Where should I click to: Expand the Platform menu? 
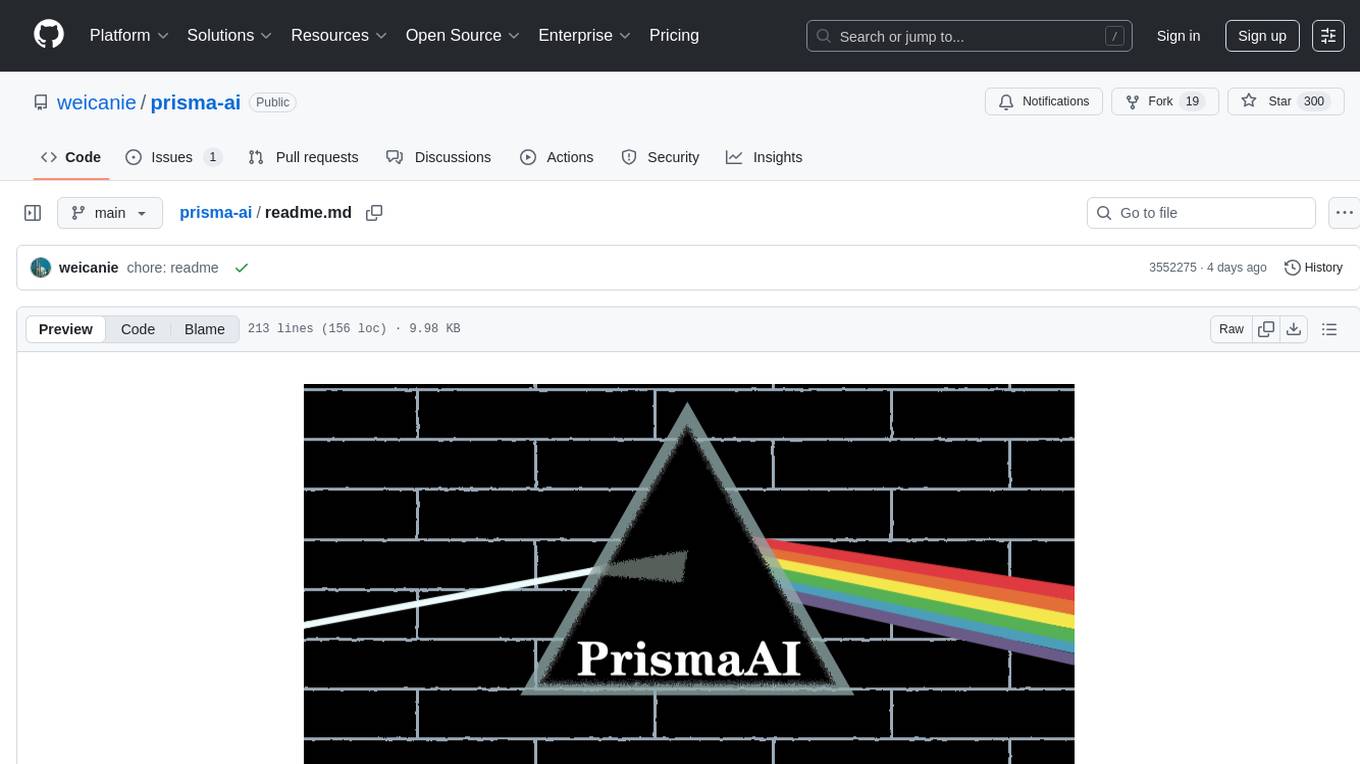click(129, 35)
